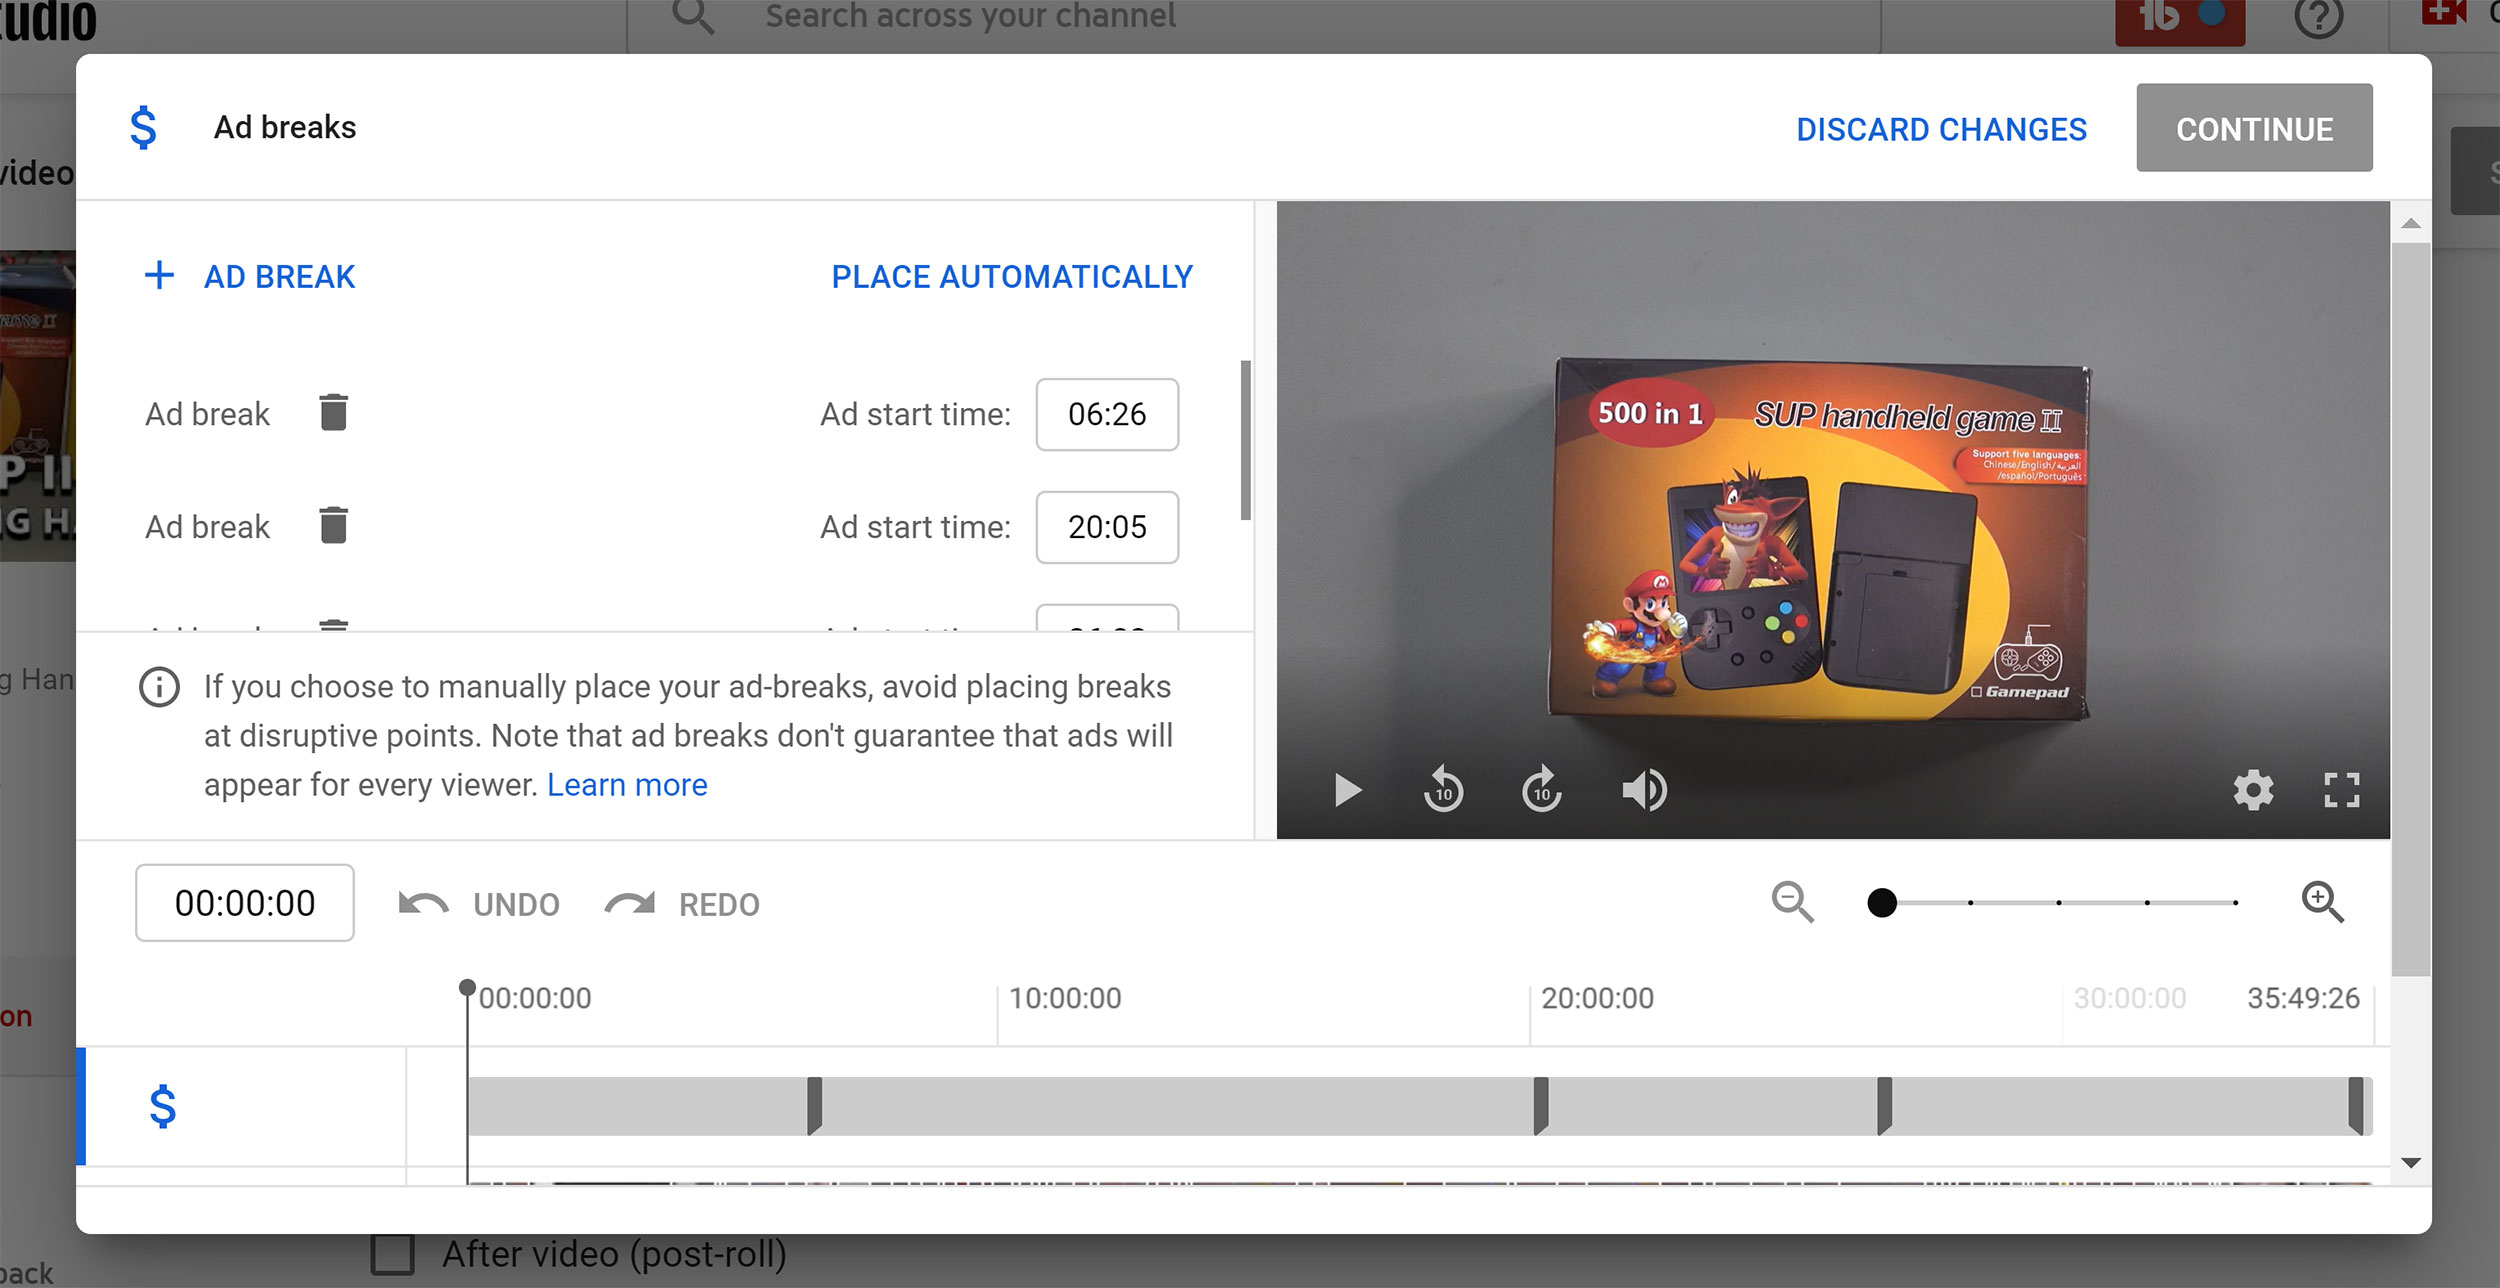Skip forward 10 seconds in preview
2500x1288 pixels.
coord(1541,789)
